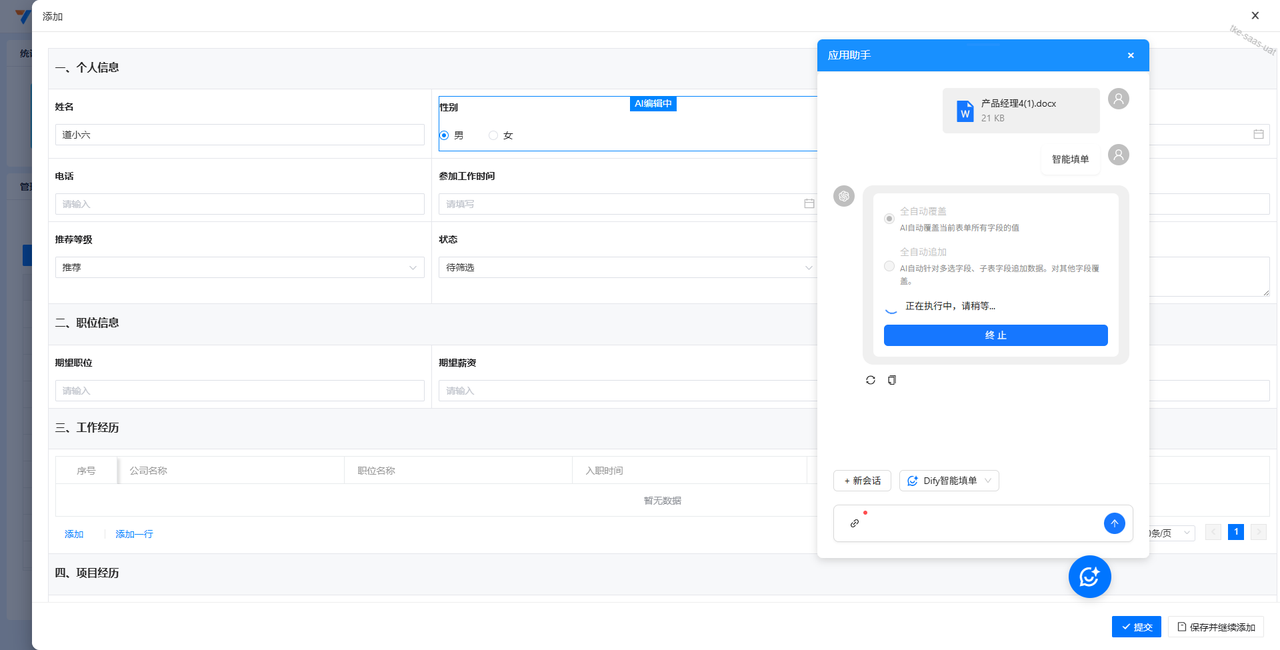
Task: Select the 男 gender radio button
Action: pos(445,135)
